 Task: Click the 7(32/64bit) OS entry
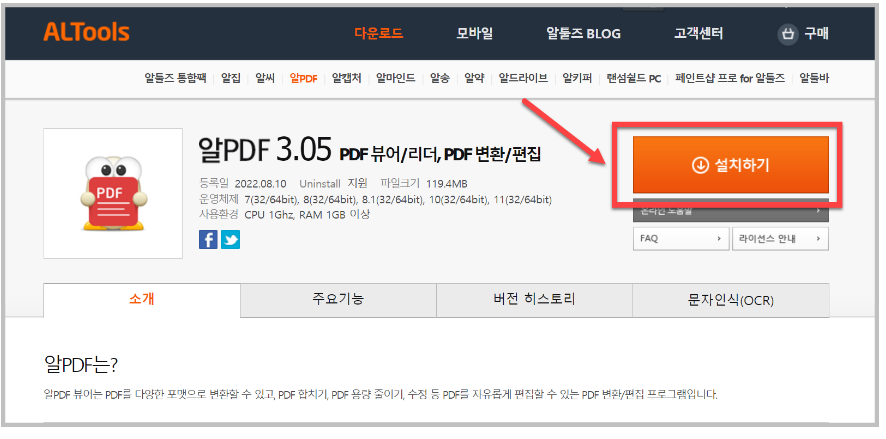click(270, 199)
